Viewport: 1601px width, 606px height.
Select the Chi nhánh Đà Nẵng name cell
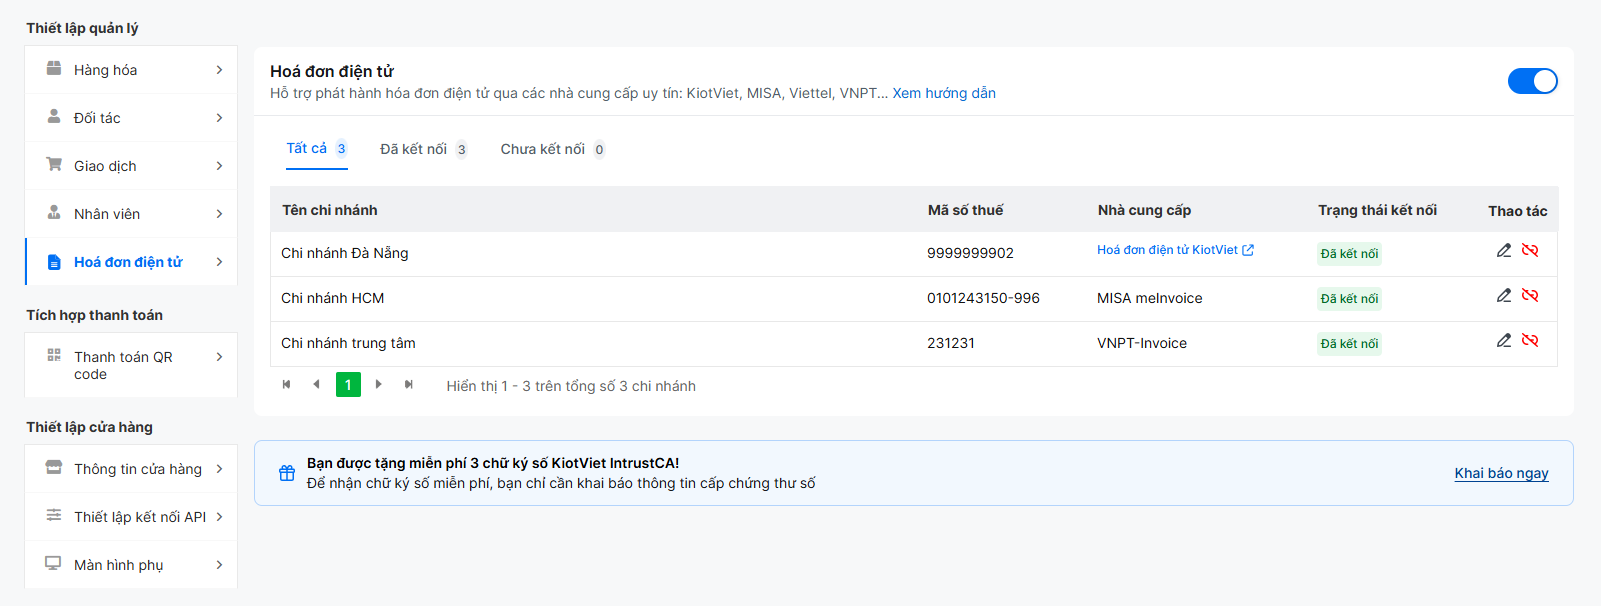[345, 253]
